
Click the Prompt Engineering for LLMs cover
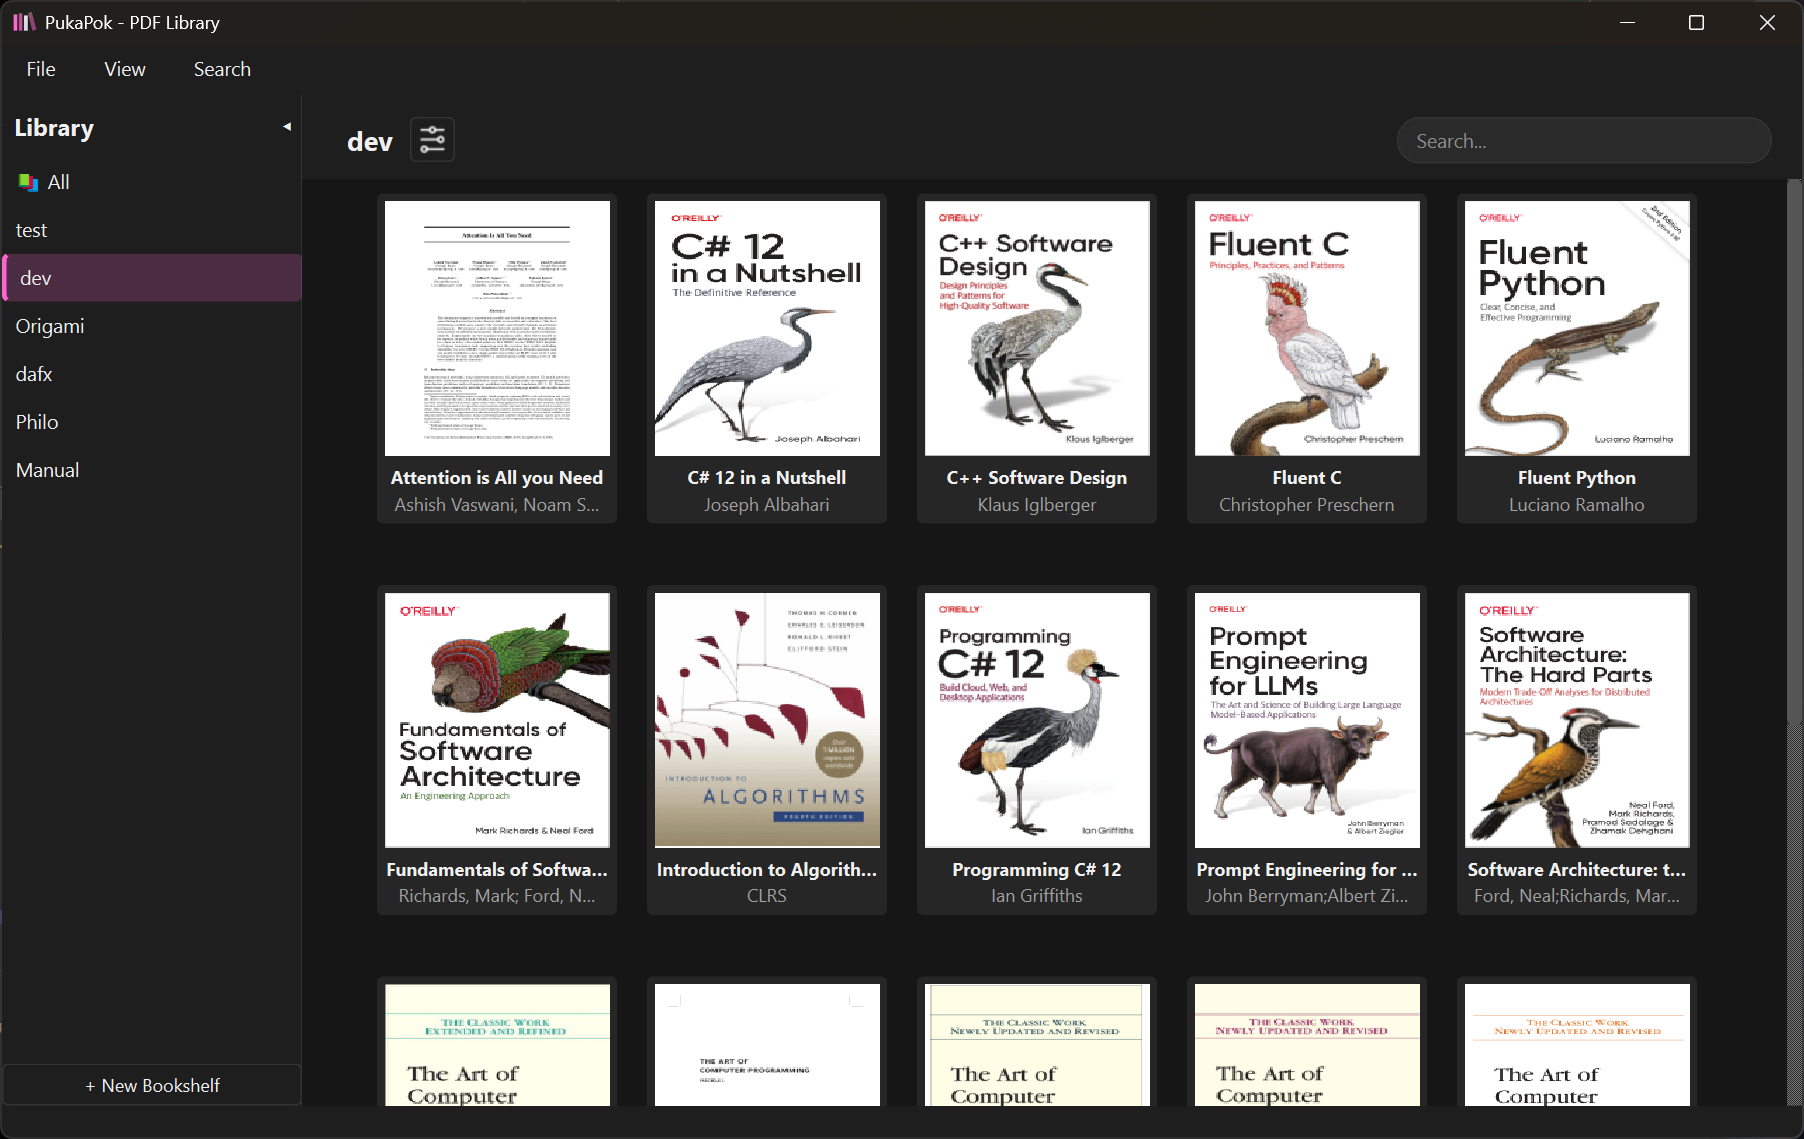point(1306,720)
